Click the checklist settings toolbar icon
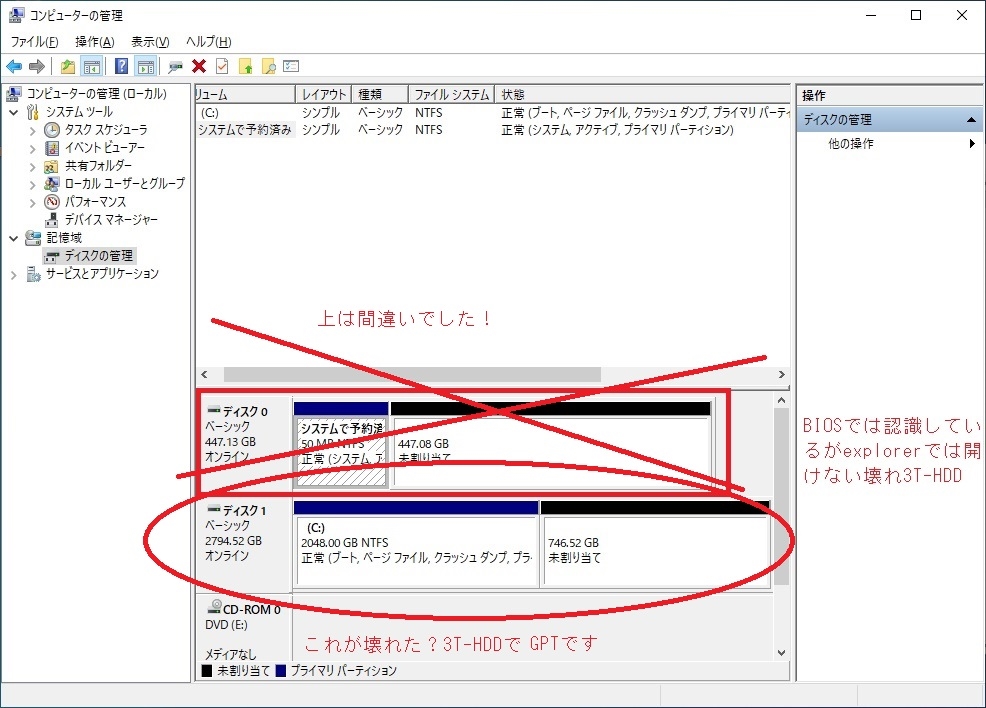This screenshot has width=986, height=708. click(291, 66)
